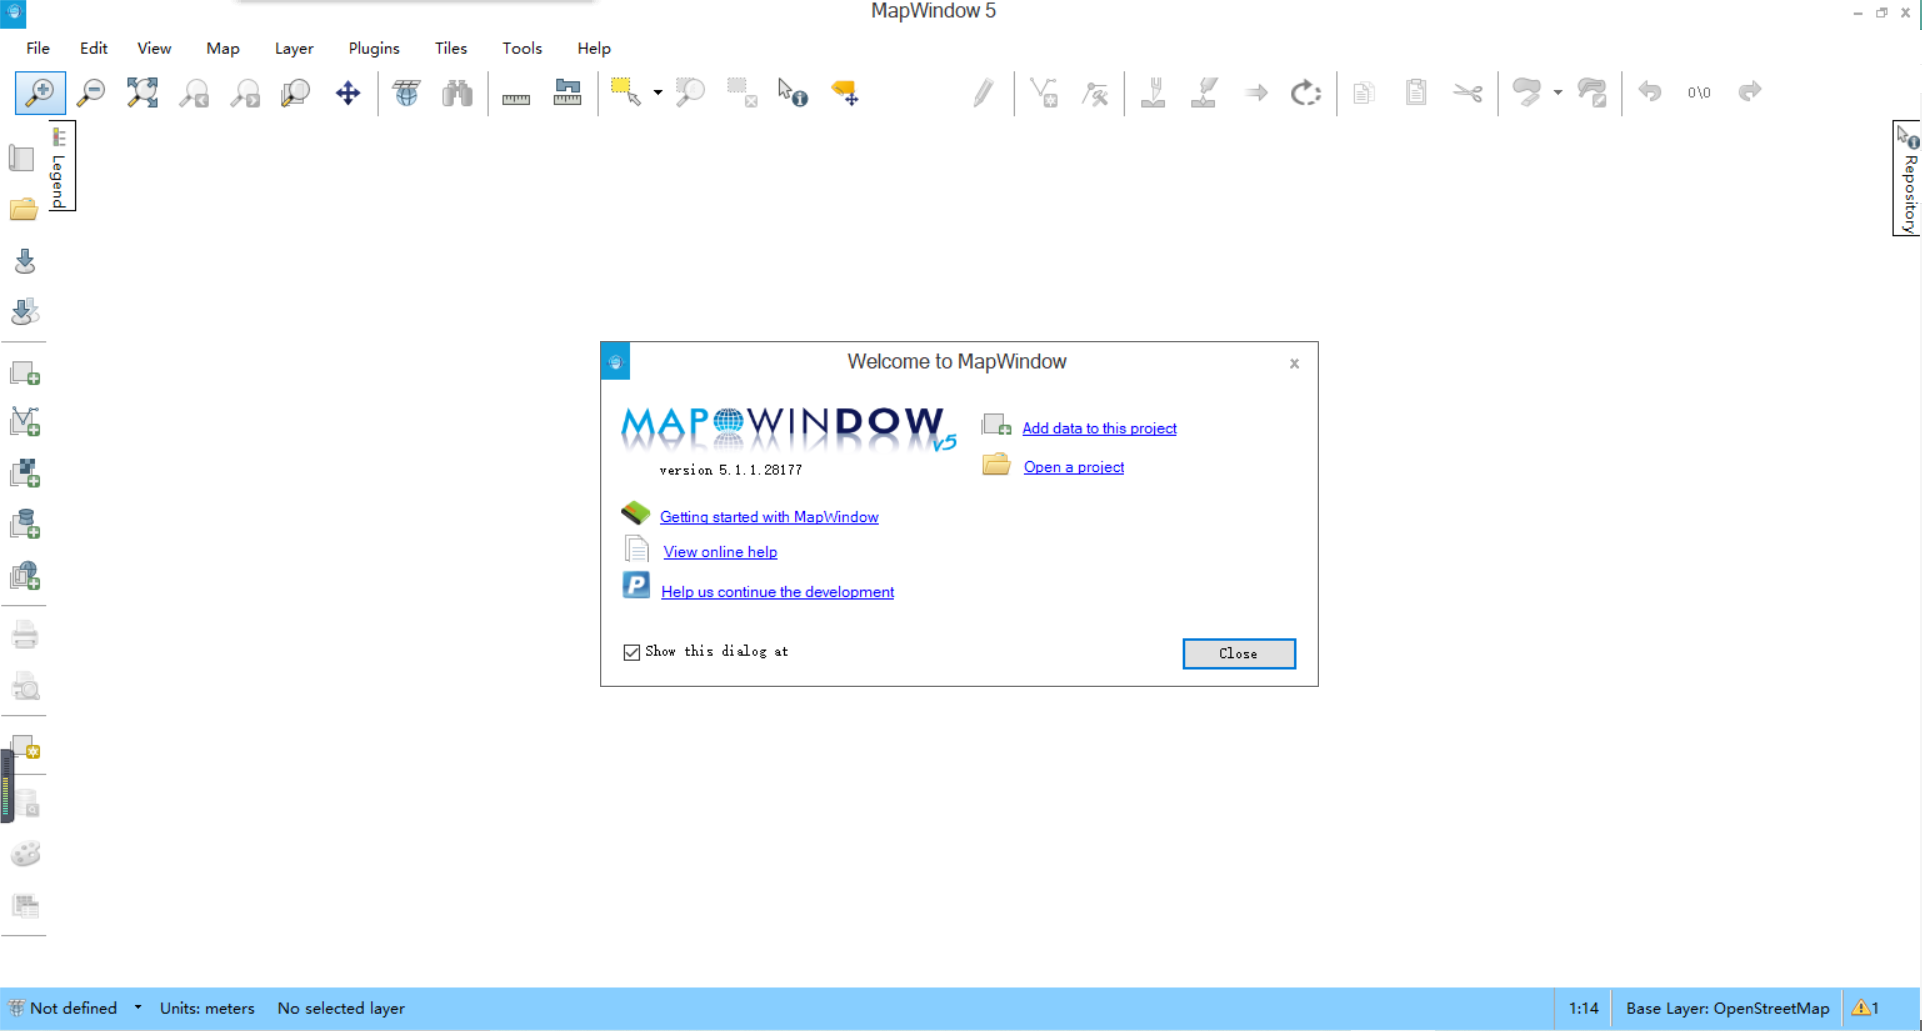Screen dimensions: 1922x1031
Task: Click the redo arrow icon
Action: [1749, 92]
